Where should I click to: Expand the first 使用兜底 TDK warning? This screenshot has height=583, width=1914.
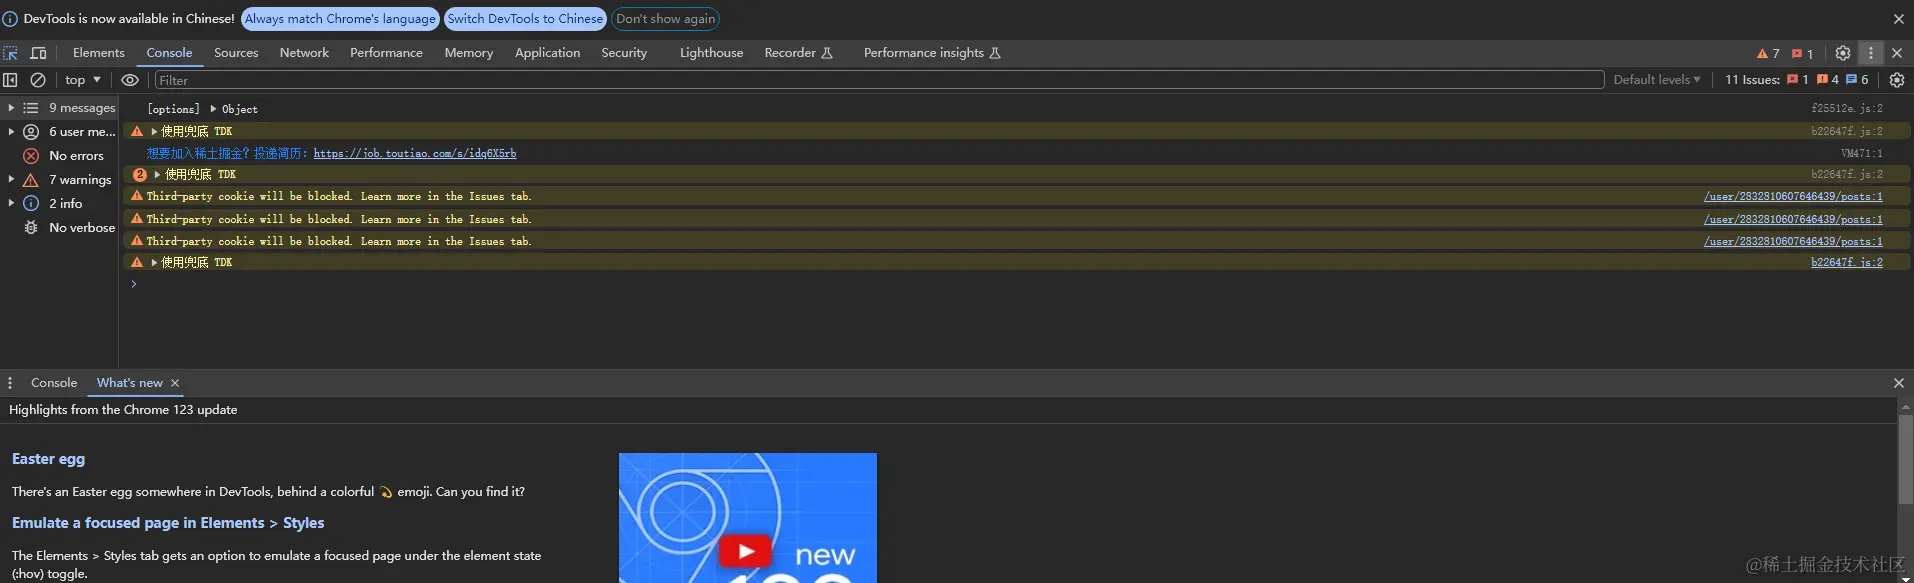(x=154, y=131)
